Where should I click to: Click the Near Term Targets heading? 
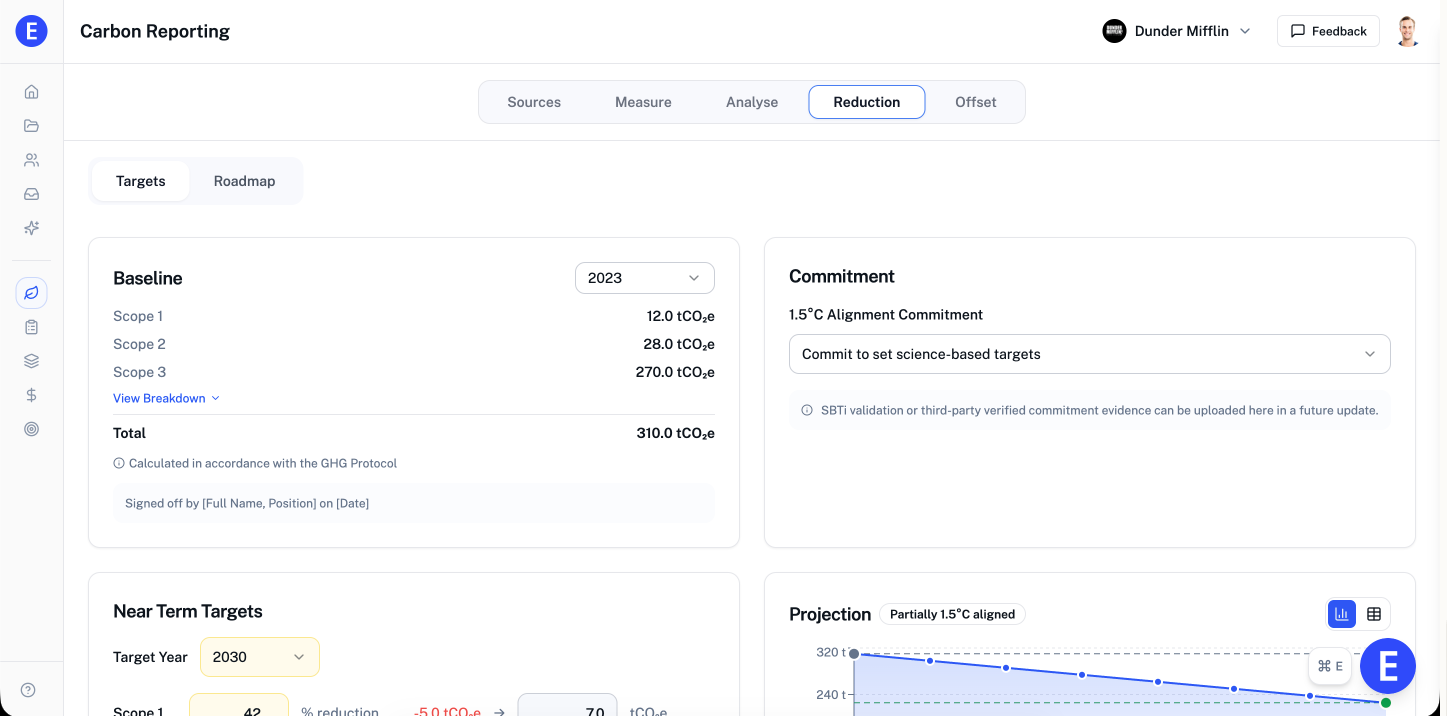(188, 611)
